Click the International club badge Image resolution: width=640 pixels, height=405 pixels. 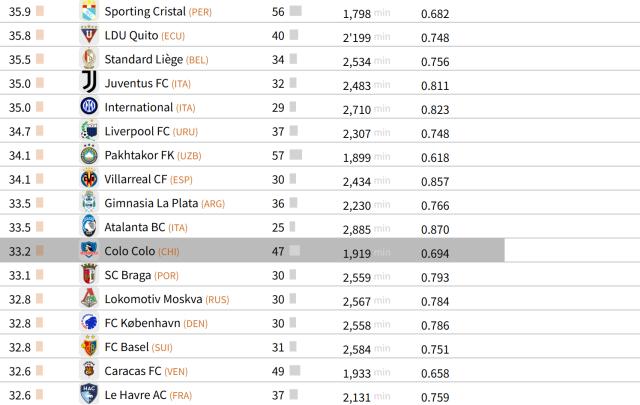89,107
